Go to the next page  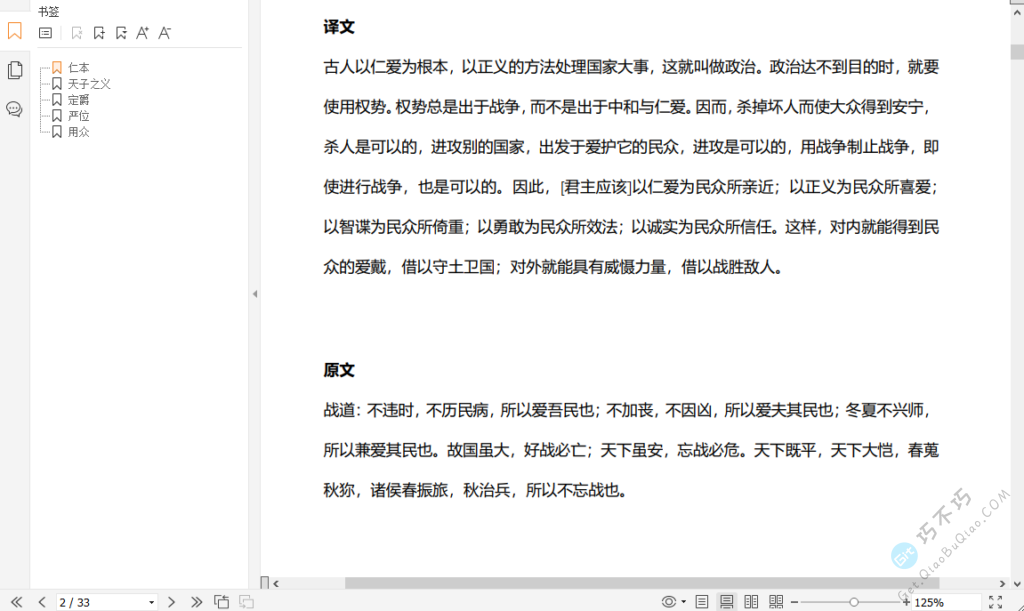171,602
